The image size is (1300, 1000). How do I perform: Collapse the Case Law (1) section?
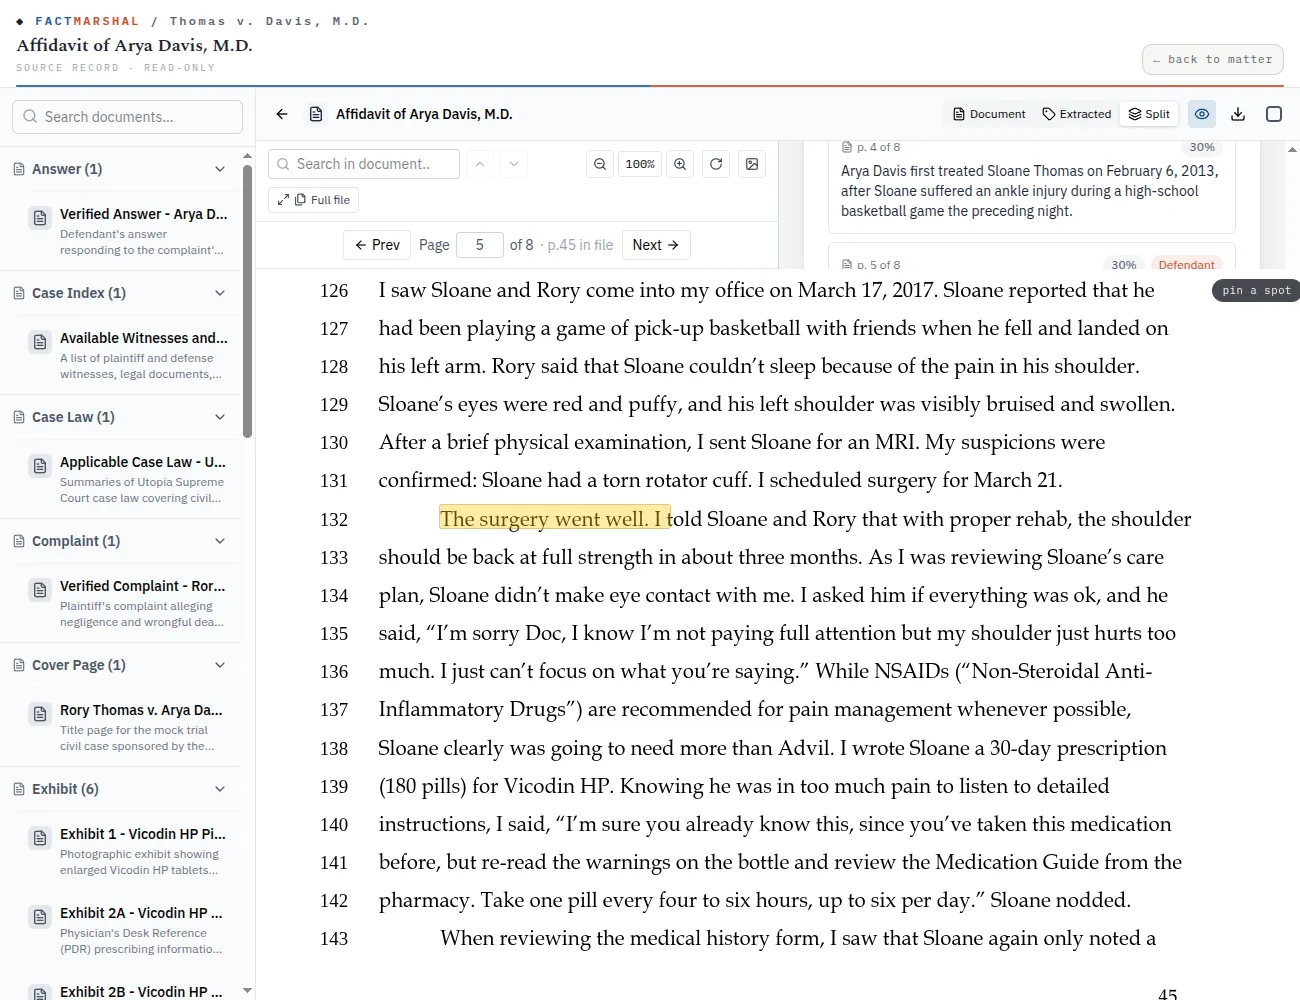click(x=220, y=417)
